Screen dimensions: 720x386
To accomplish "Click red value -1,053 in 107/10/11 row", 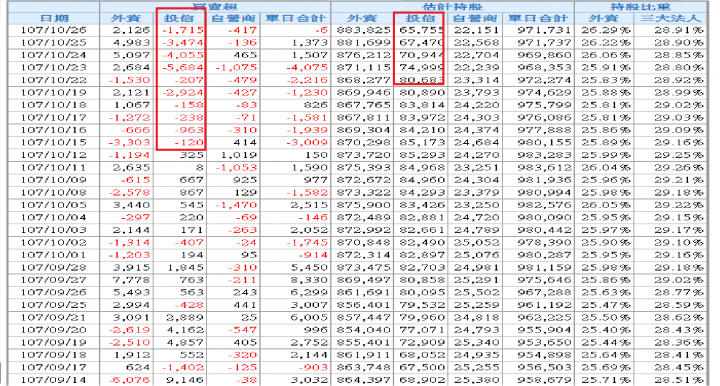I will pyautogui.click(x=236, y=167).
